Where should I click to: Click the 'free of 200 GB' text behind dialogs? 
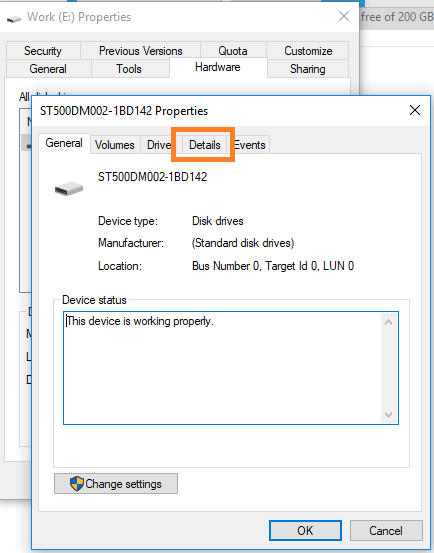(397, 17)
